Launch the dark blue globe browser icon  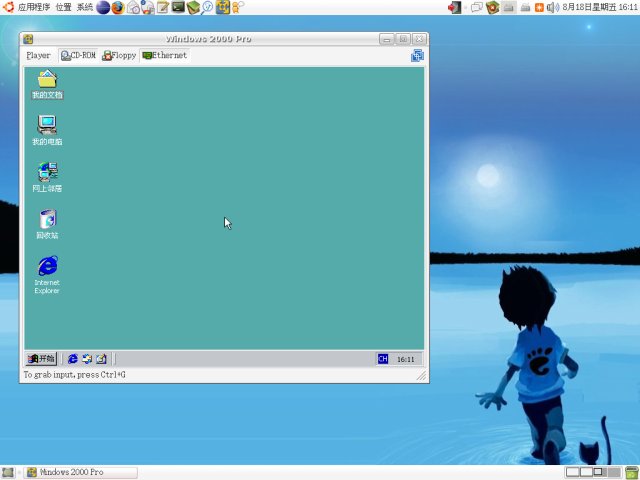pyautogui.click(x=103, y=7)
